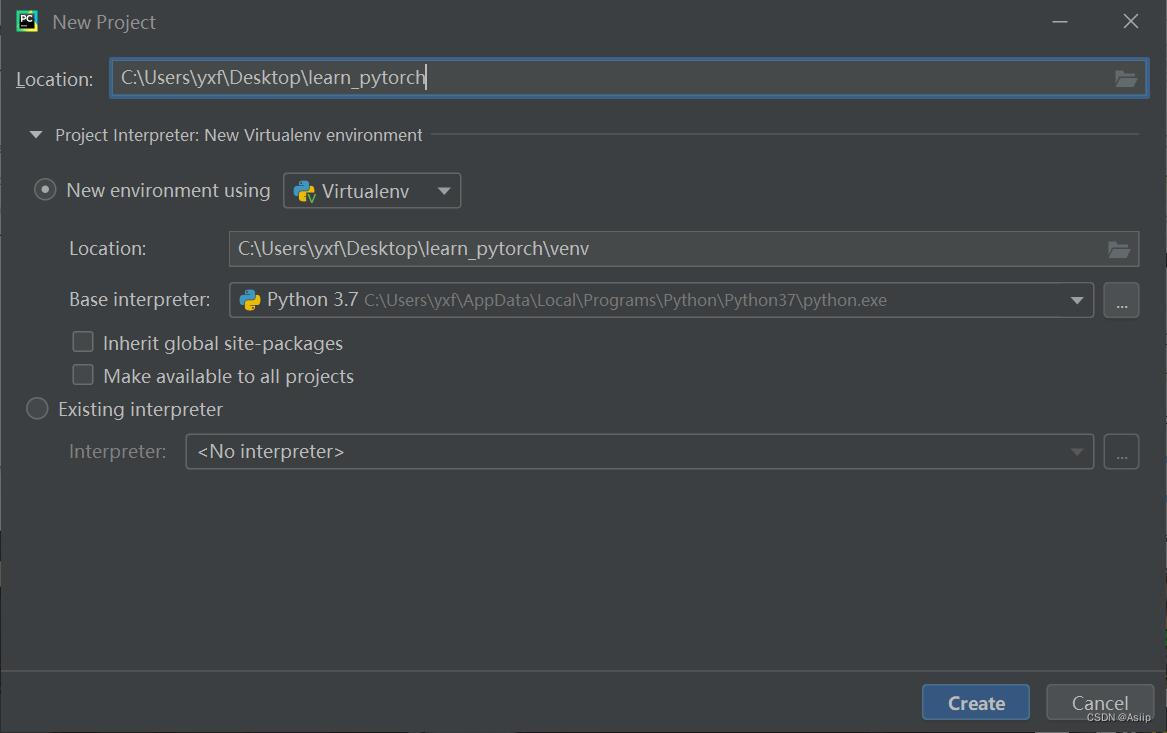Browse folder for virtualenv Location field
The image size is (1167, 733).
click(x=1119, y=249)
